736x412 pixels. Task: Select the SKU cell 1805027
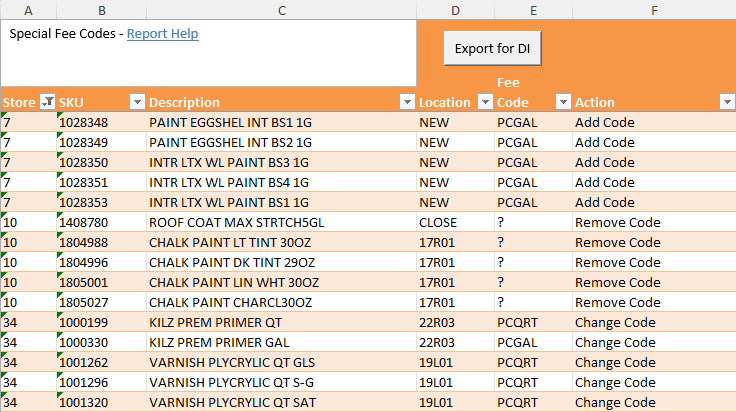coord(101,303)
